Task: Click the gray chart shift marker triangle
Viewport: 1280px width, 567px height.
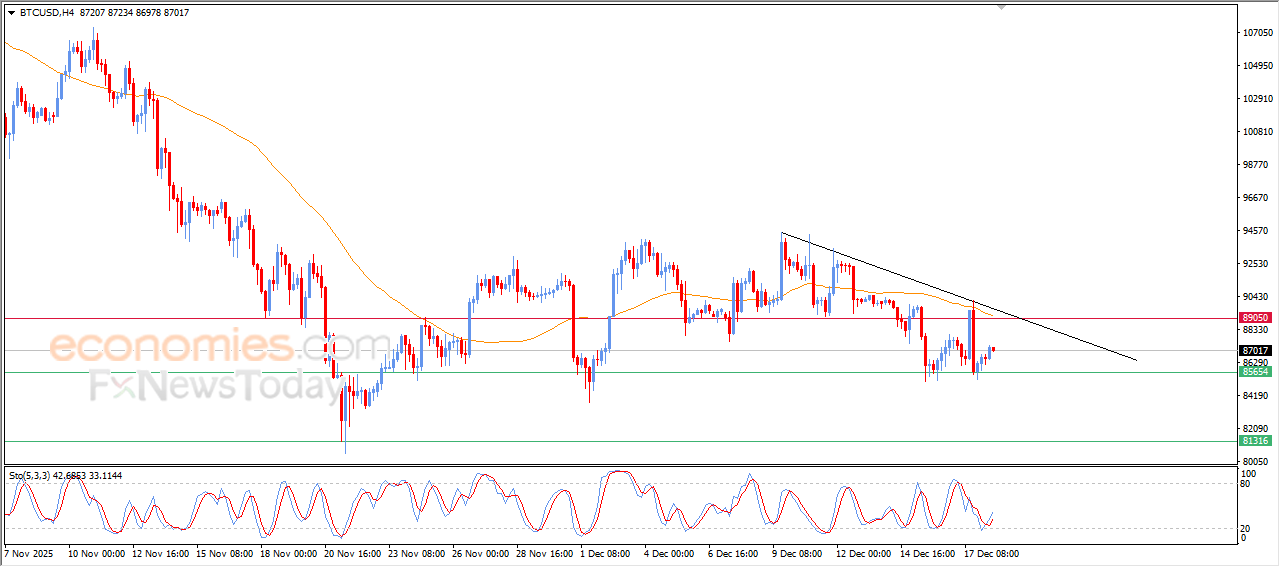Action: tap(1002, 8)
